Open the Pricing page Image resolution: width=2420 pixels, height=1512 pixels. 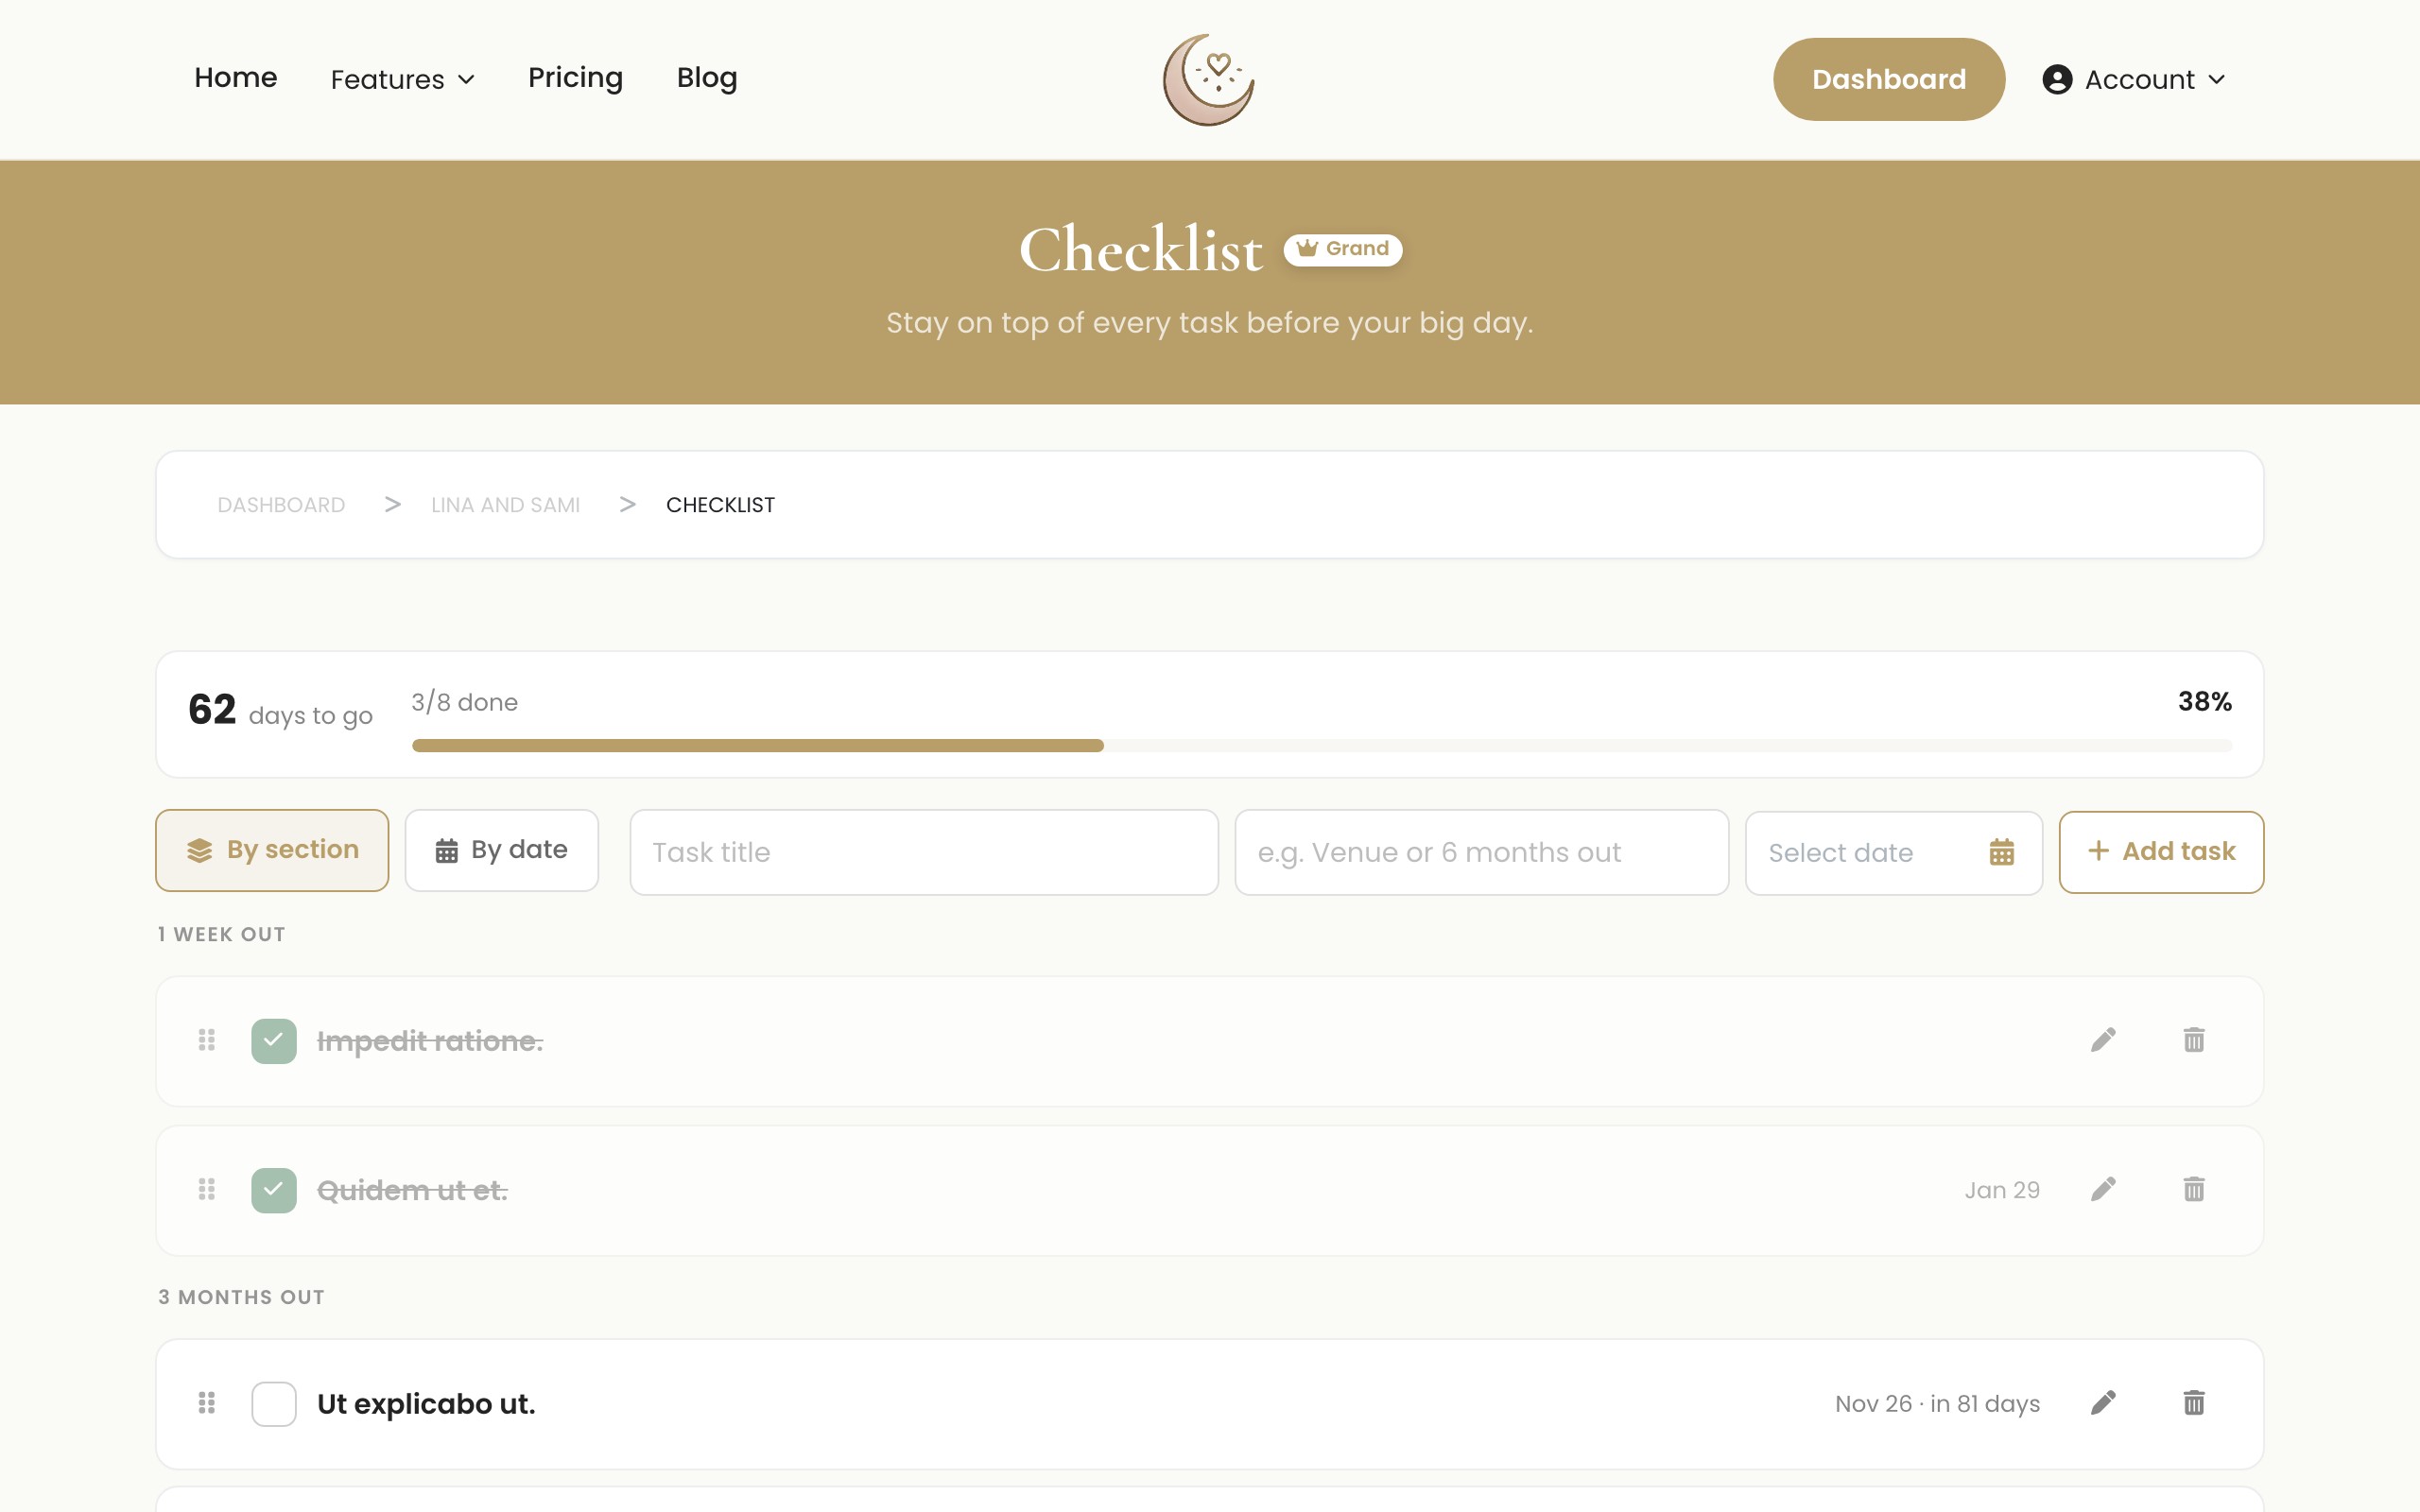(x=575, y=77)
